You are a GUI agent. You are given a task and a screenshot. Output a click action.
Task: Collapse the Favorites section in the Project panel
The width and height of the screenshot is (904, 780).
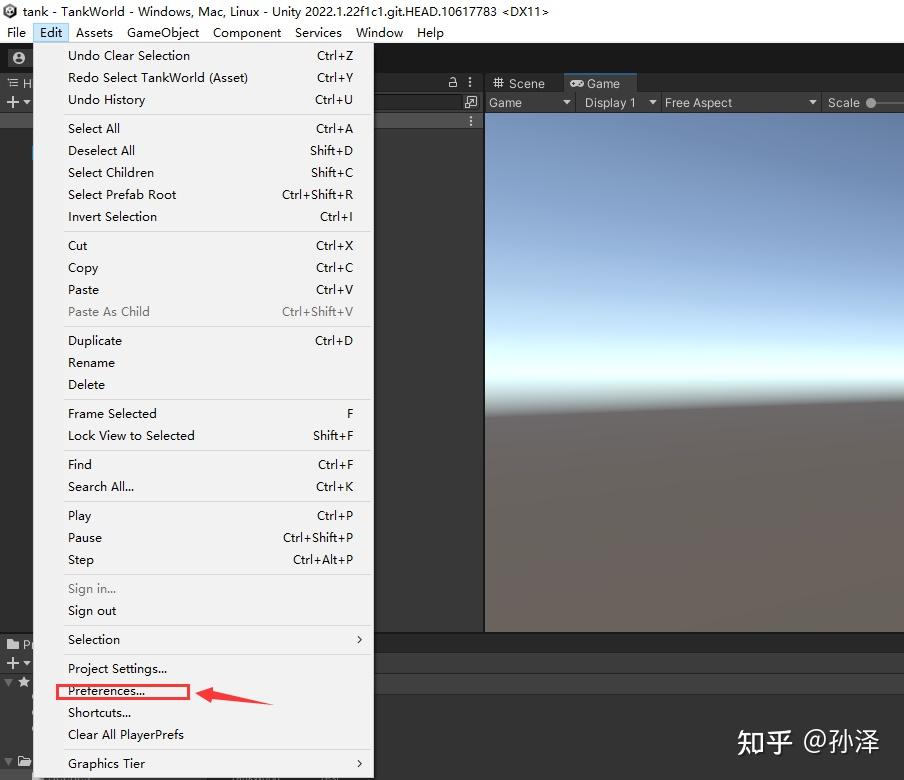click(8, 682)
